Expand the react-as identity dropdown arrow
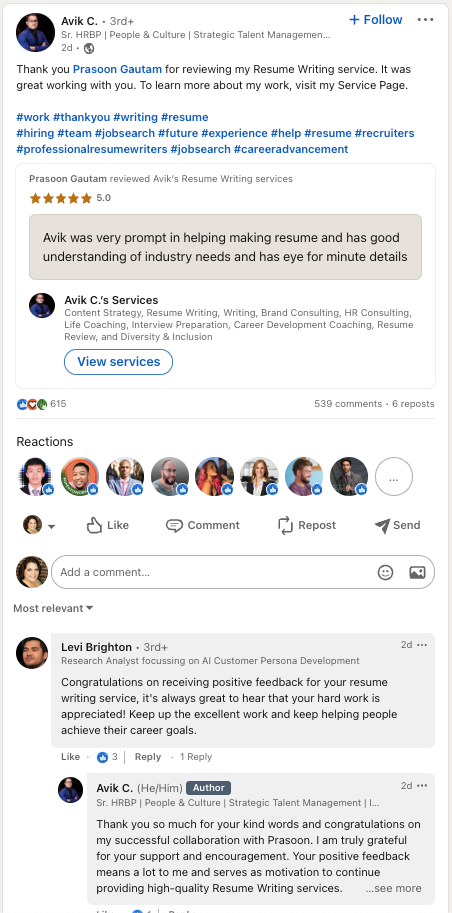This screenshot has width=452, height=913. (51, 526)
